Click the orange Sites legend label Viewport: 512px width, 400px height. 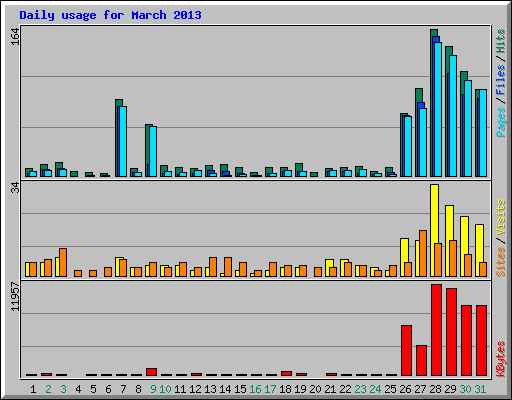tap(501, 262)
